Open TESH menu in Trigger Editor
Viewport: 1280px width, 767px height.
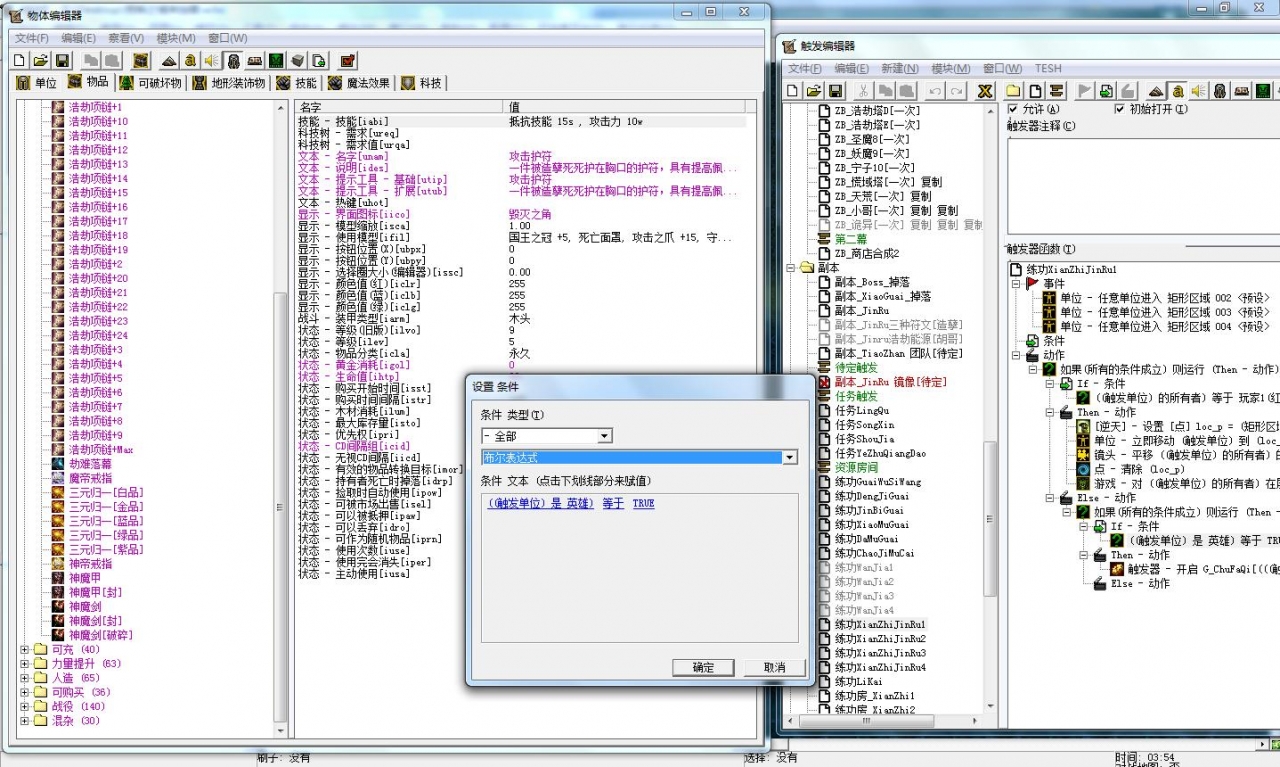[x=1048, y=68]
